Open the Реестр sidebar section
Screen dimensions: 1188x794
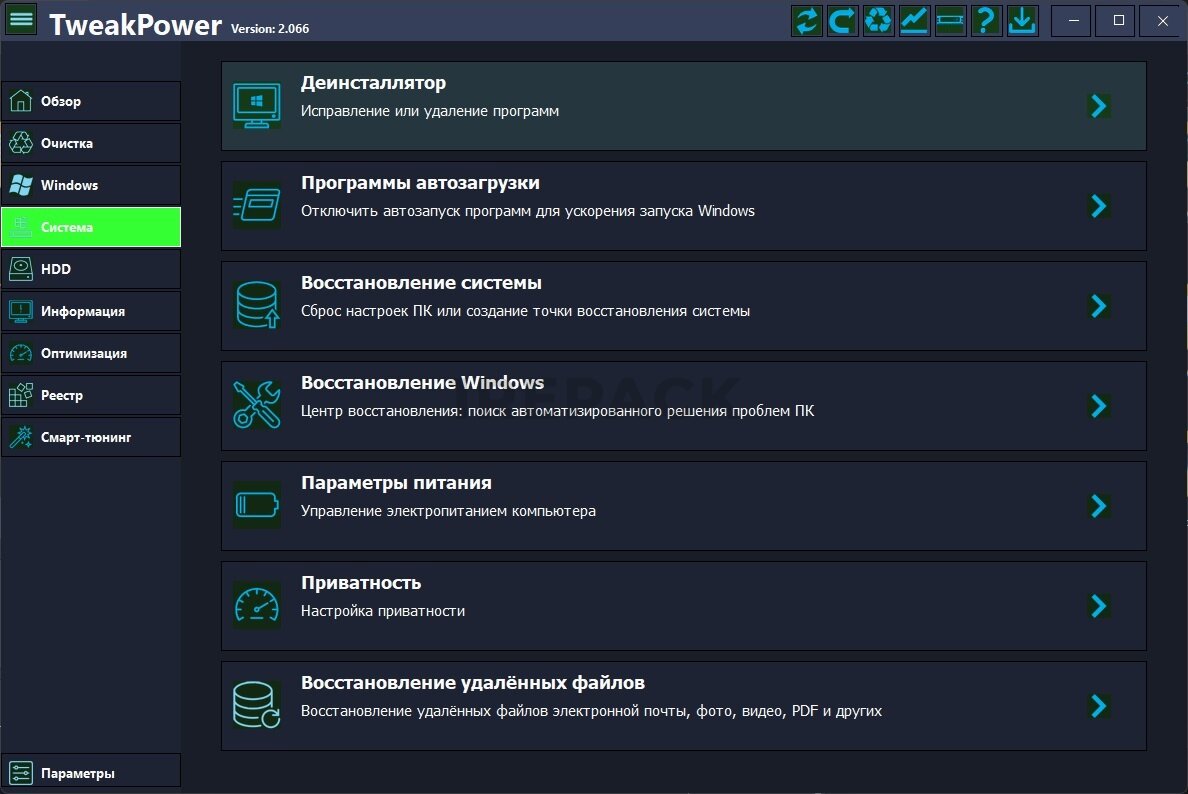coord(91,395)
